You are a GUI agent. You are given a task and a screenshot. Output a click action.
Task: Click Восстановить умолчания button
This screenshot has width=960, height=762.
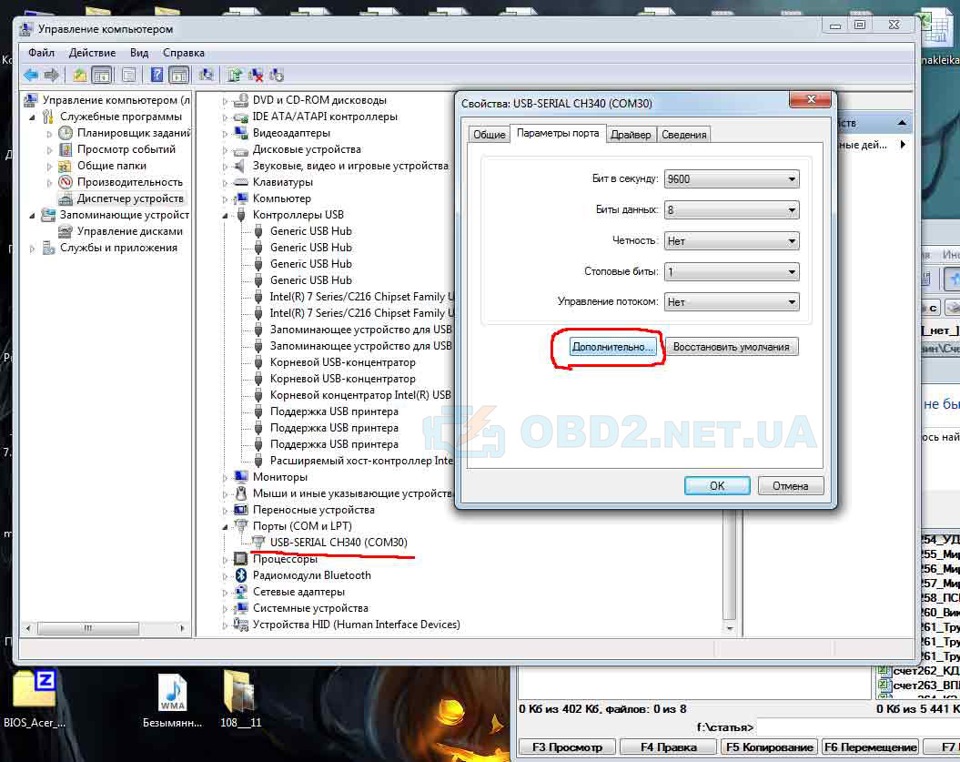click(731, 347)
